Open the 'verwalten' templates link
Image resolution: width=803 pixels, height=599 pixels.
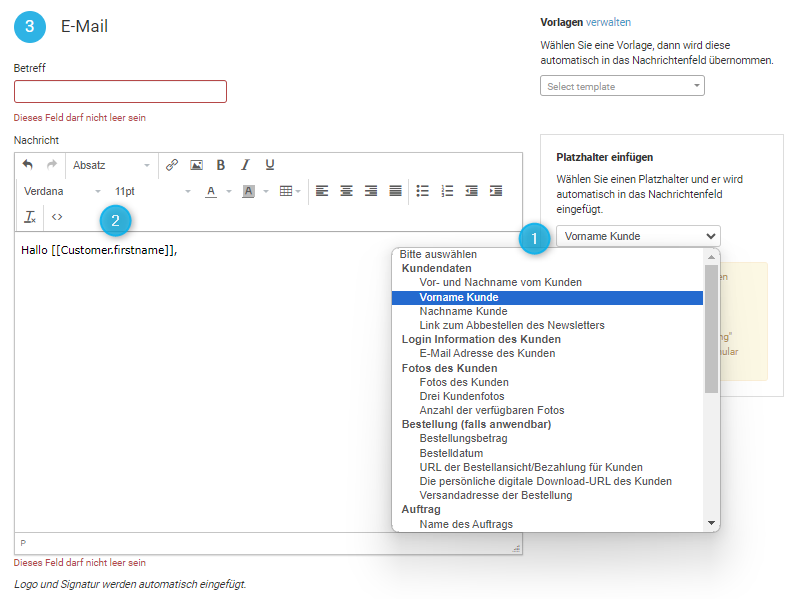(x=608, y=22)
